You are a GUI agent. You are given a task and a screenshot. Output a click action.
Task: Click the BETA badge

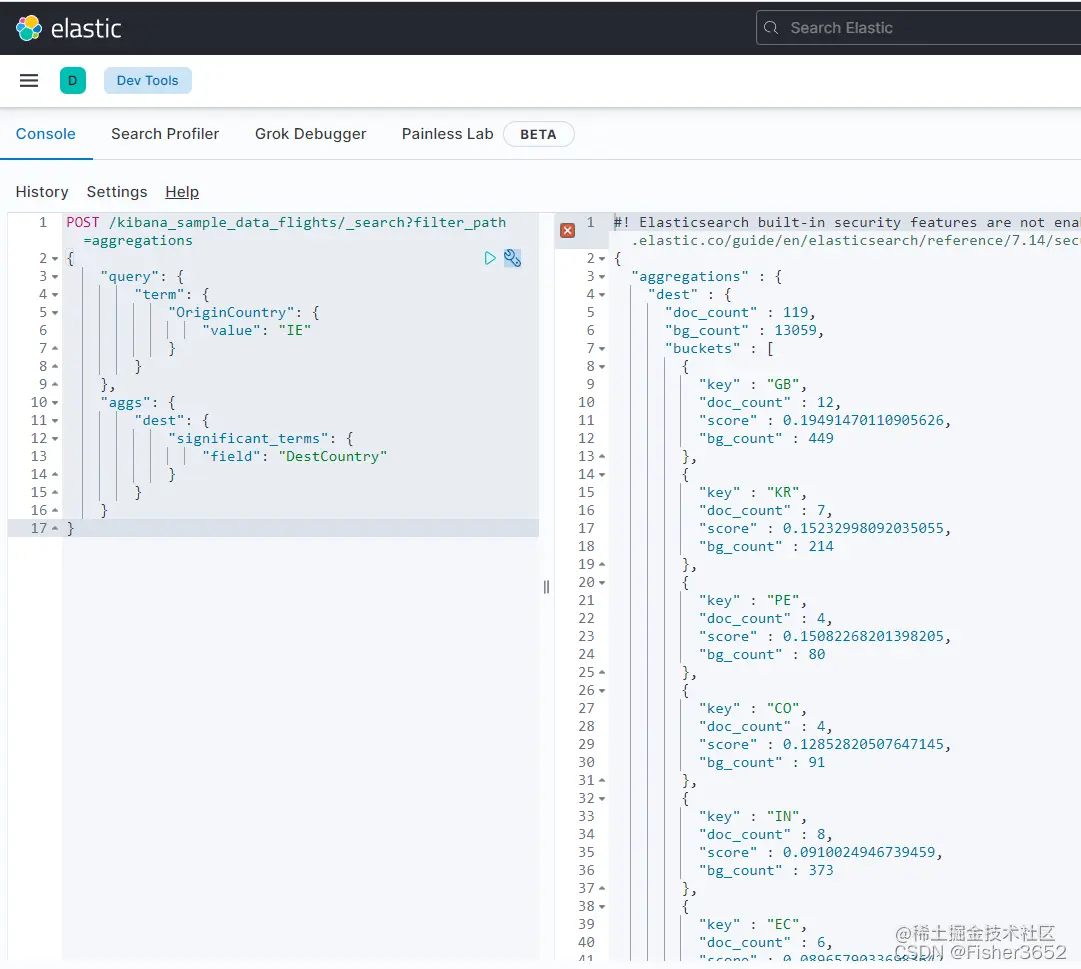(538, 134)
